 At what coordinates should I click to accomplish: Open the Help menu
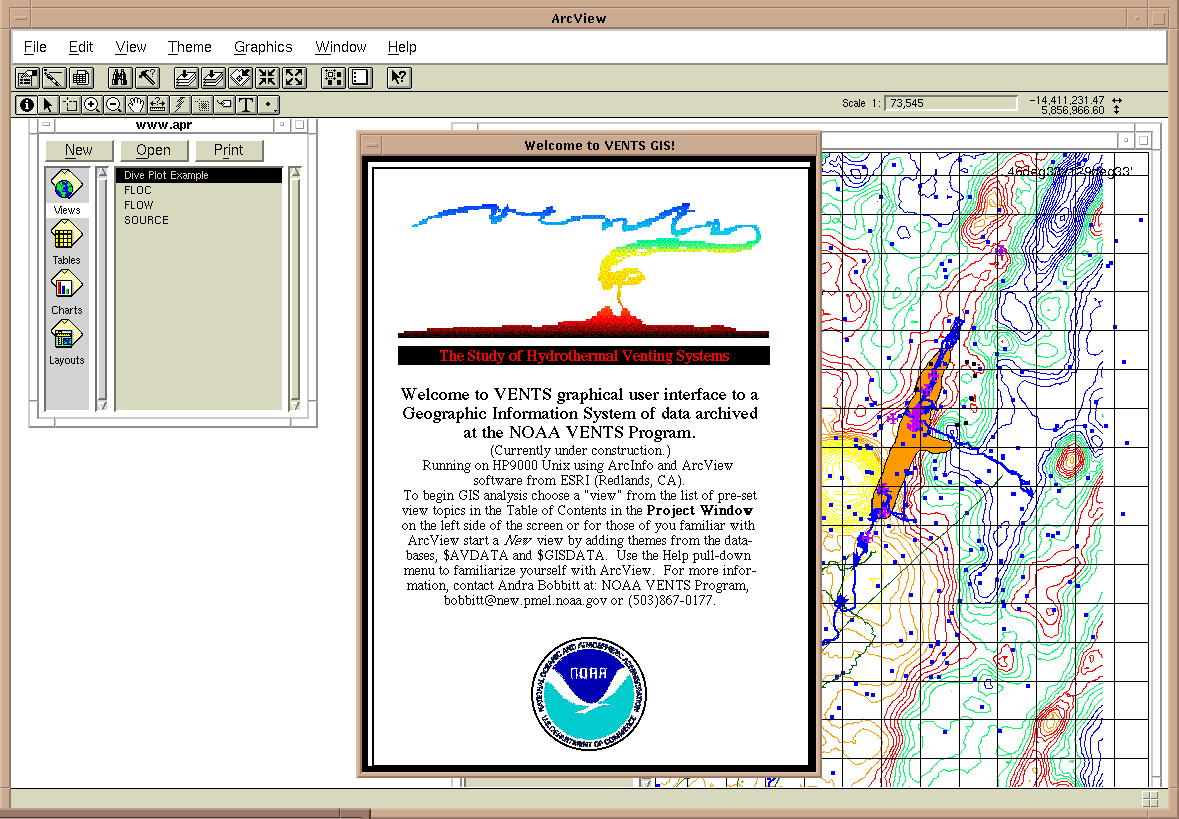pos(402,47)
